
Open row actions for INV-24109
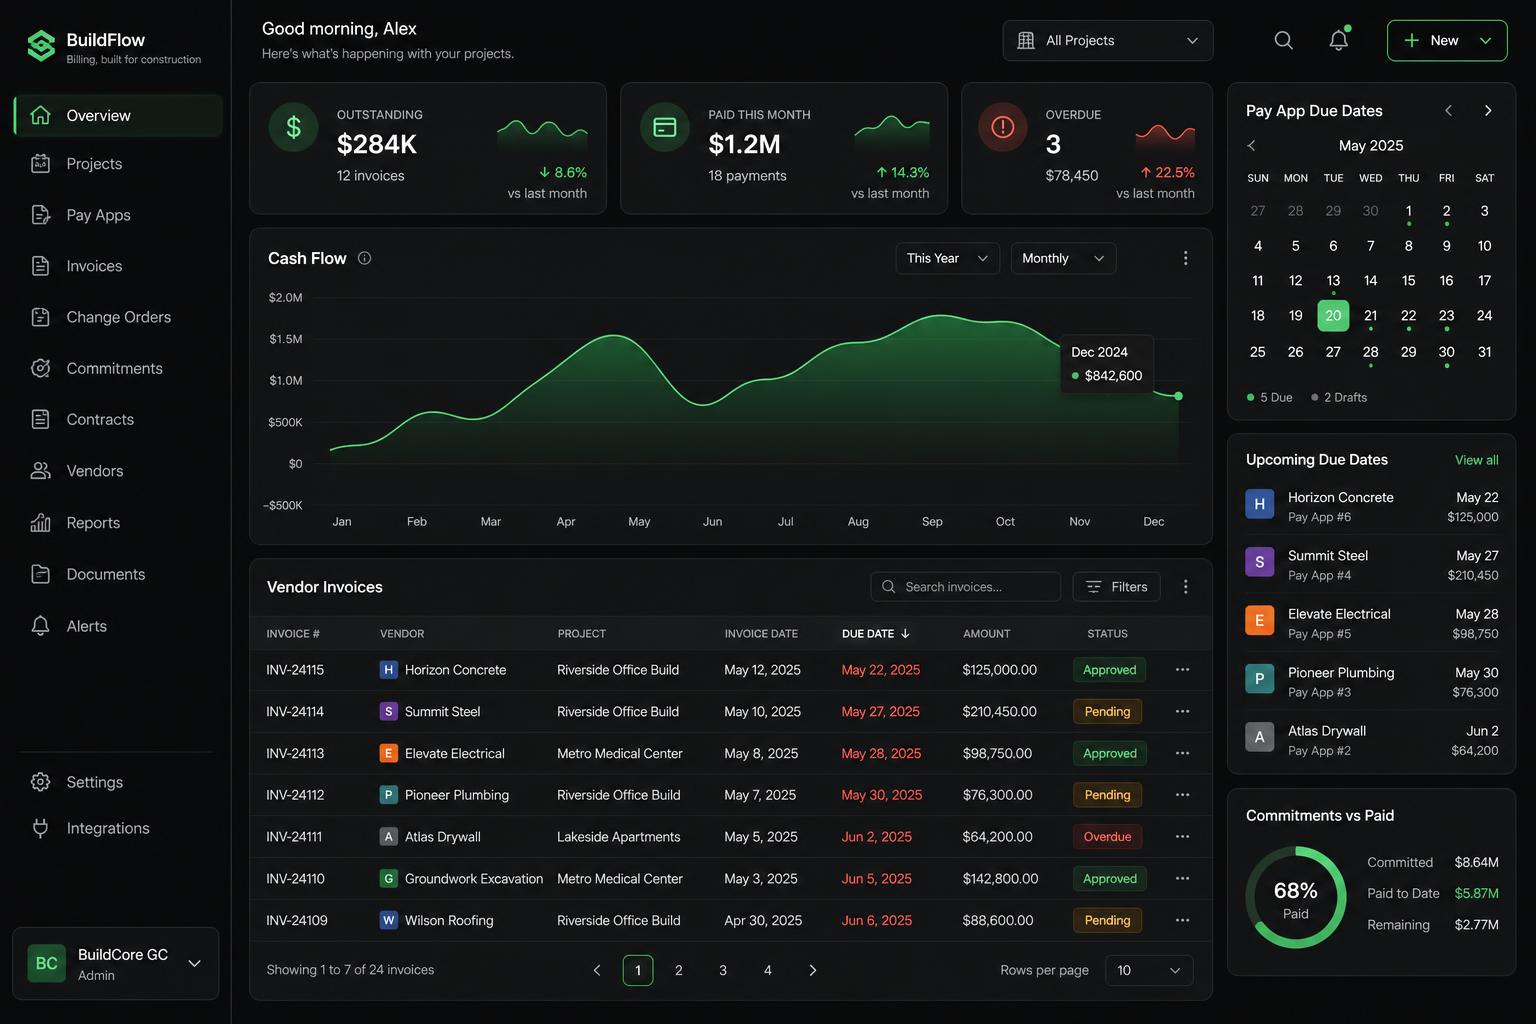coord(1182,920)
